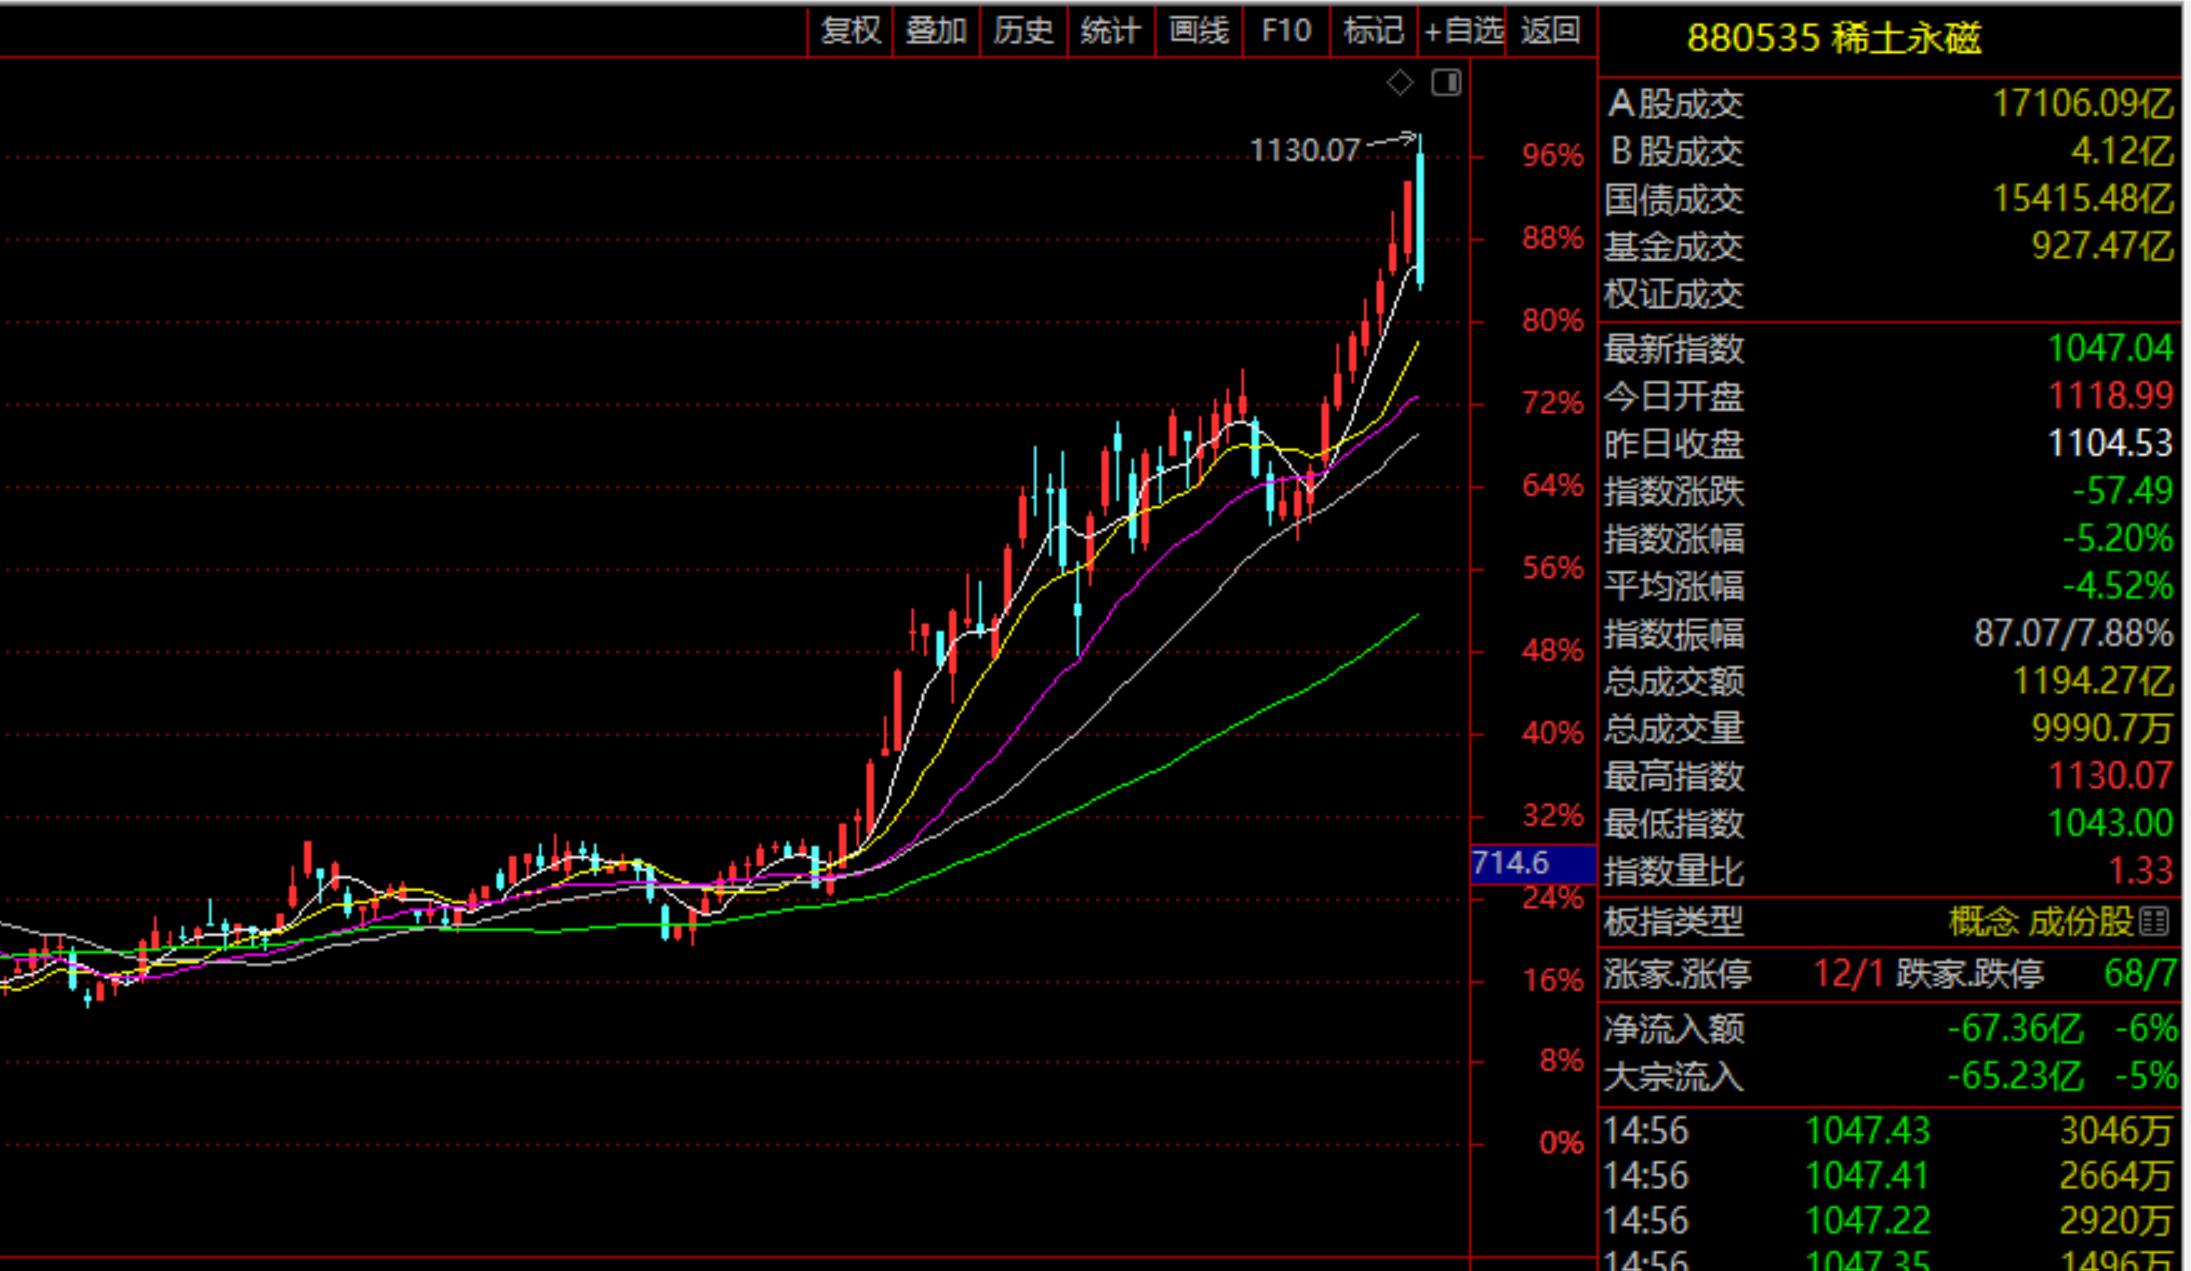Open the 统计 statistics menu
The height and width of the screenshot is (1271, 2191).
(x=1110, y=31)
